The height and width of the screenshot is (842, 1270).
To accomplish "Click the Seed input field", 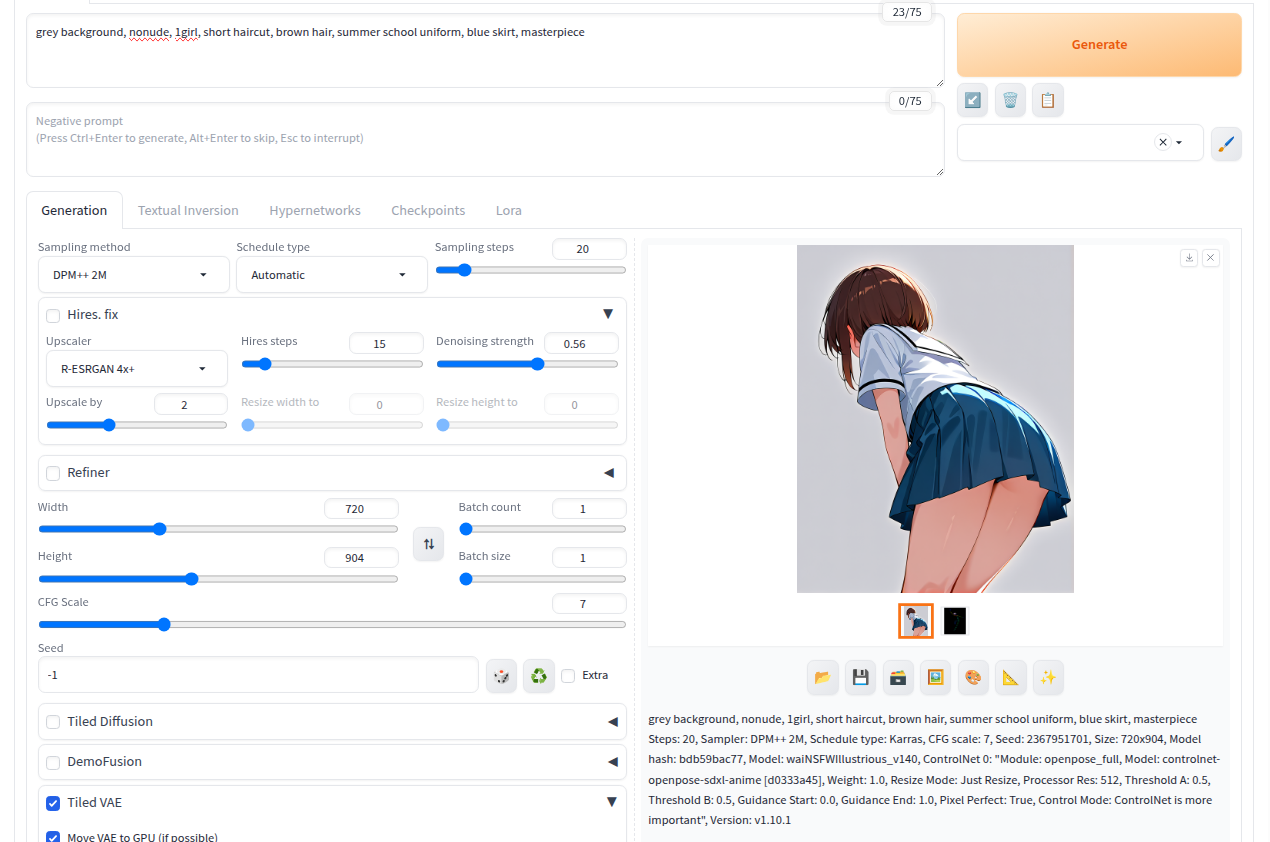I will point(258,675).
